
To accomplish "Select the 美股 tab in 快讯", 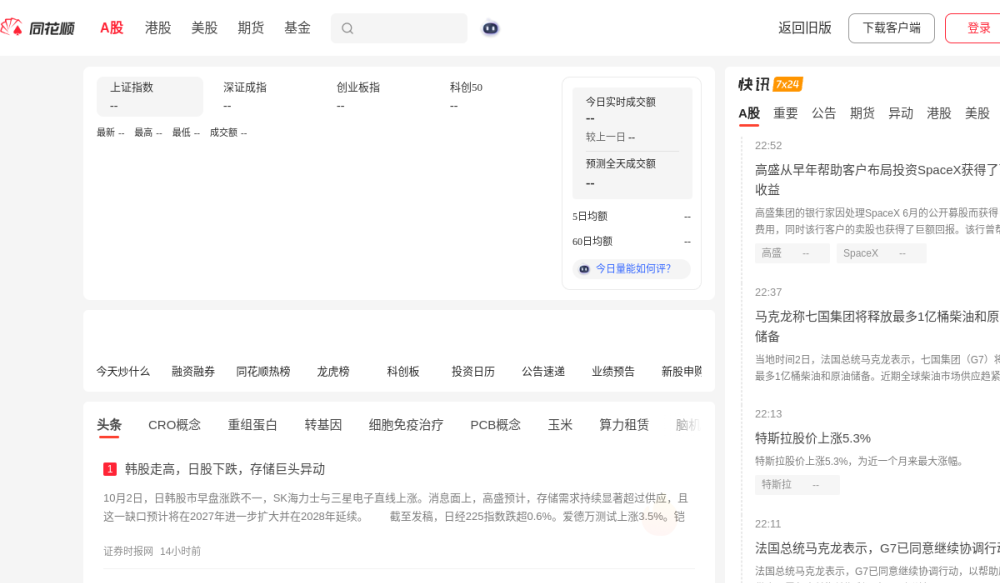I will coord(977,114).
